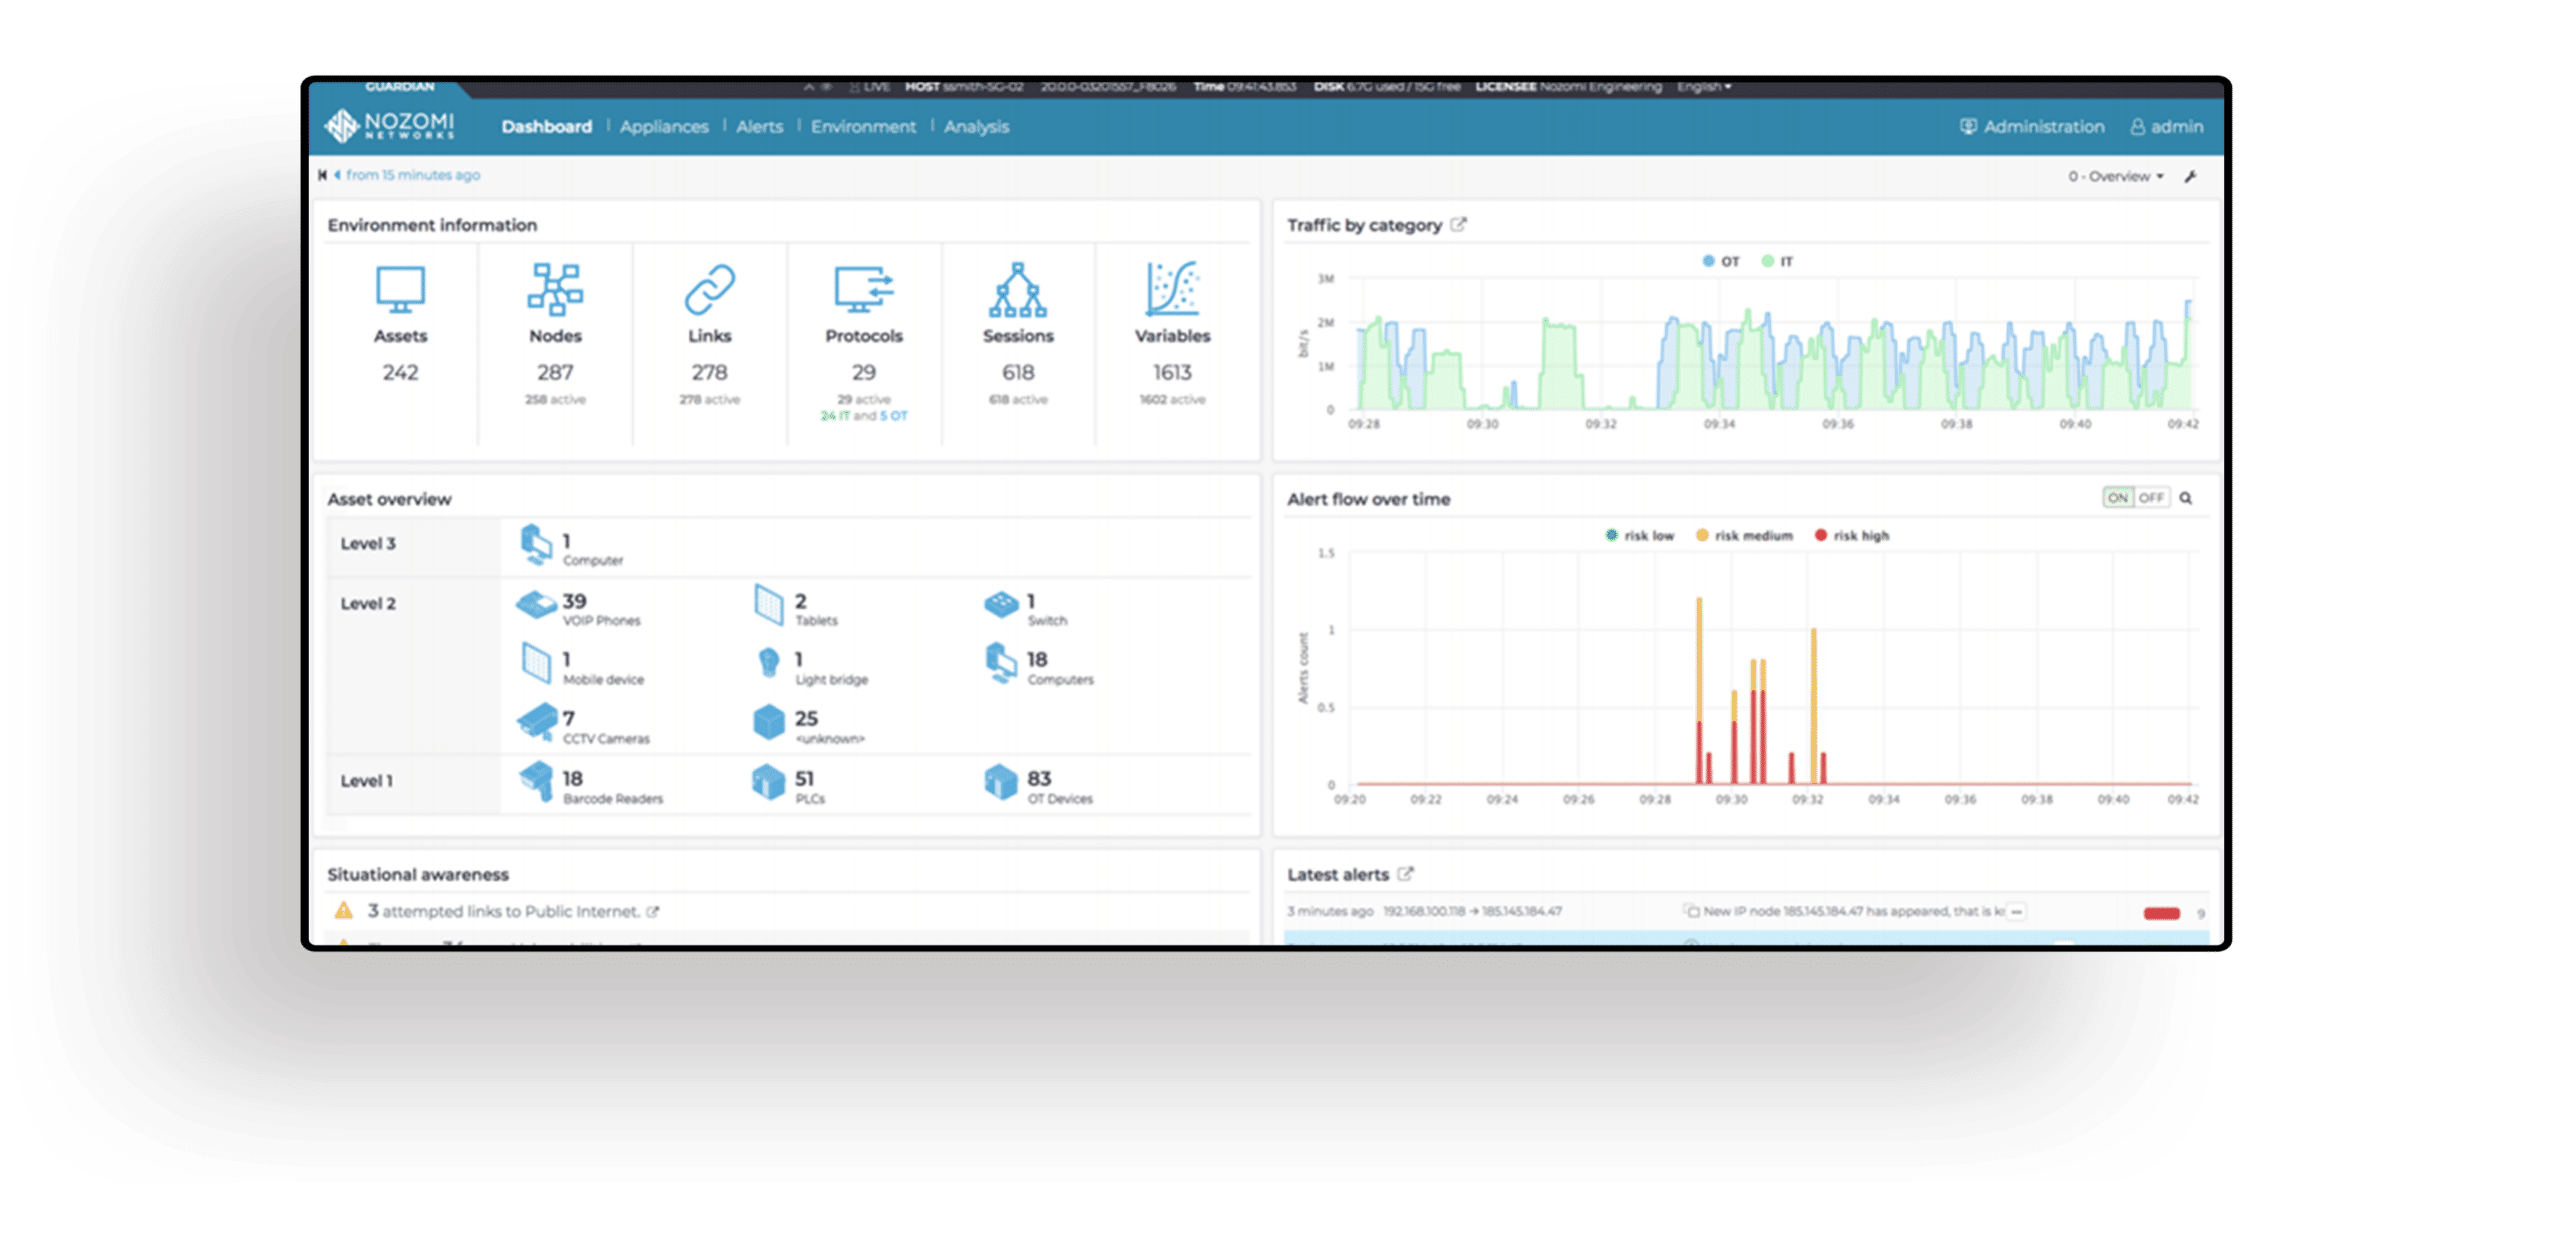The image size is (2560, 1241).
Task: Toggle the OT series legend
Action: [1721, 261]
